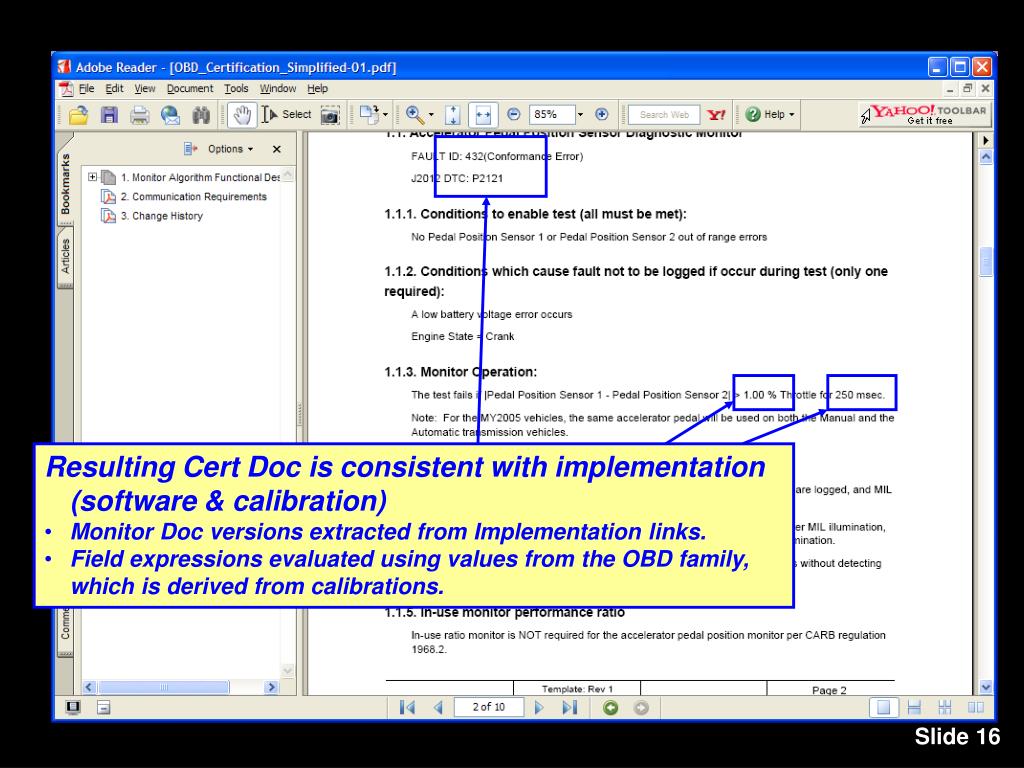1024x768 pixels.
Task: Click text J2012 DTC: P2121
Action: (x=457, y=178)
